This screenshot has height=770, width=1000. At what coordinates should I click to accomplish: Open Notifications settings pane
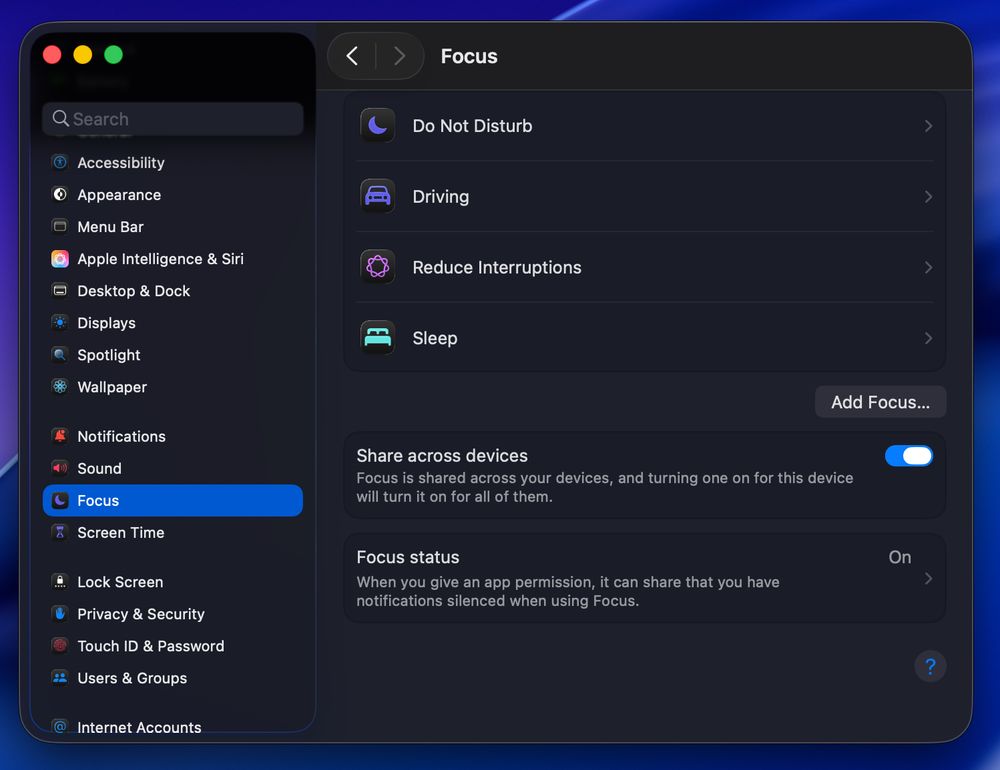pyautogui.click(x=173, y=436)
